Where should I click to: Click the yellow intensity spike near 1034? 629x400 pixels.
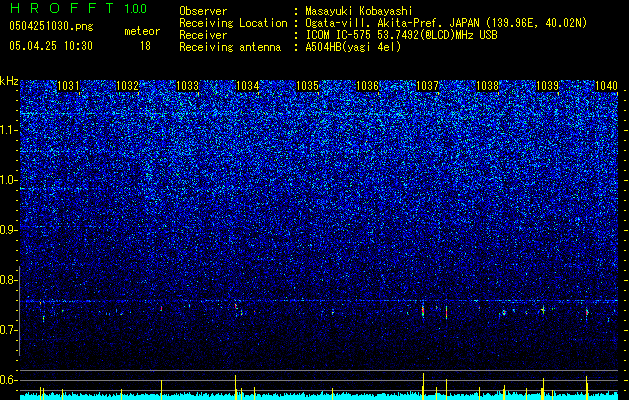point(235,387)
